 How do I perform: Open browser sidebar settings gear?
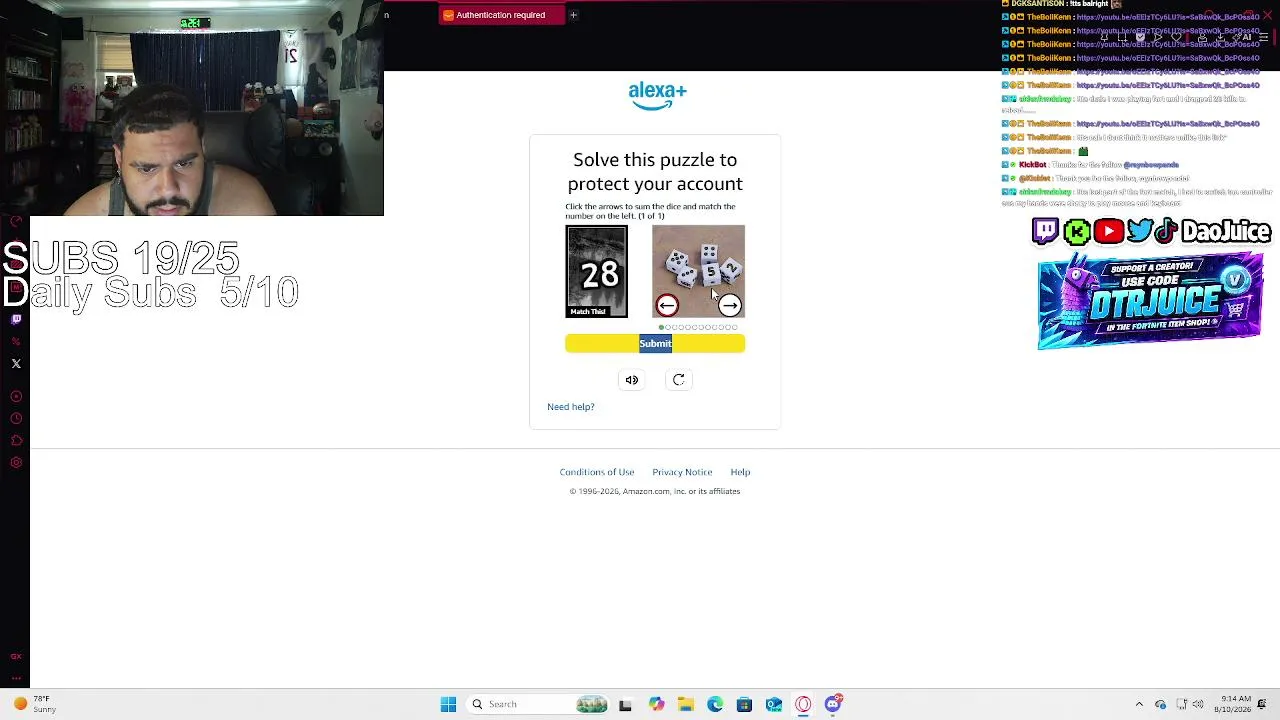16,463
